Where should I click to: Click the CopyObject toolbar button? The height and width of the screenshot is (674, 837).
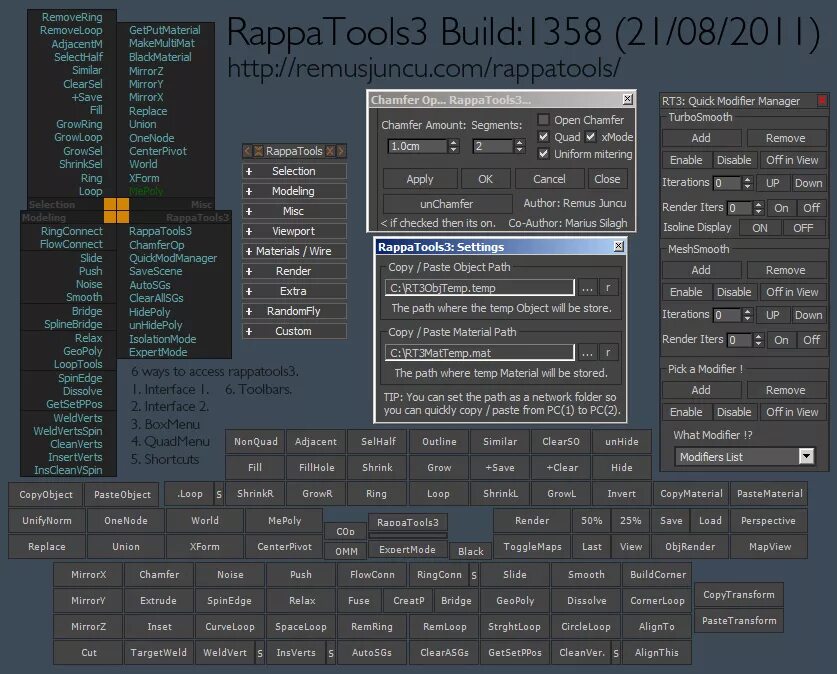[46, 495]
